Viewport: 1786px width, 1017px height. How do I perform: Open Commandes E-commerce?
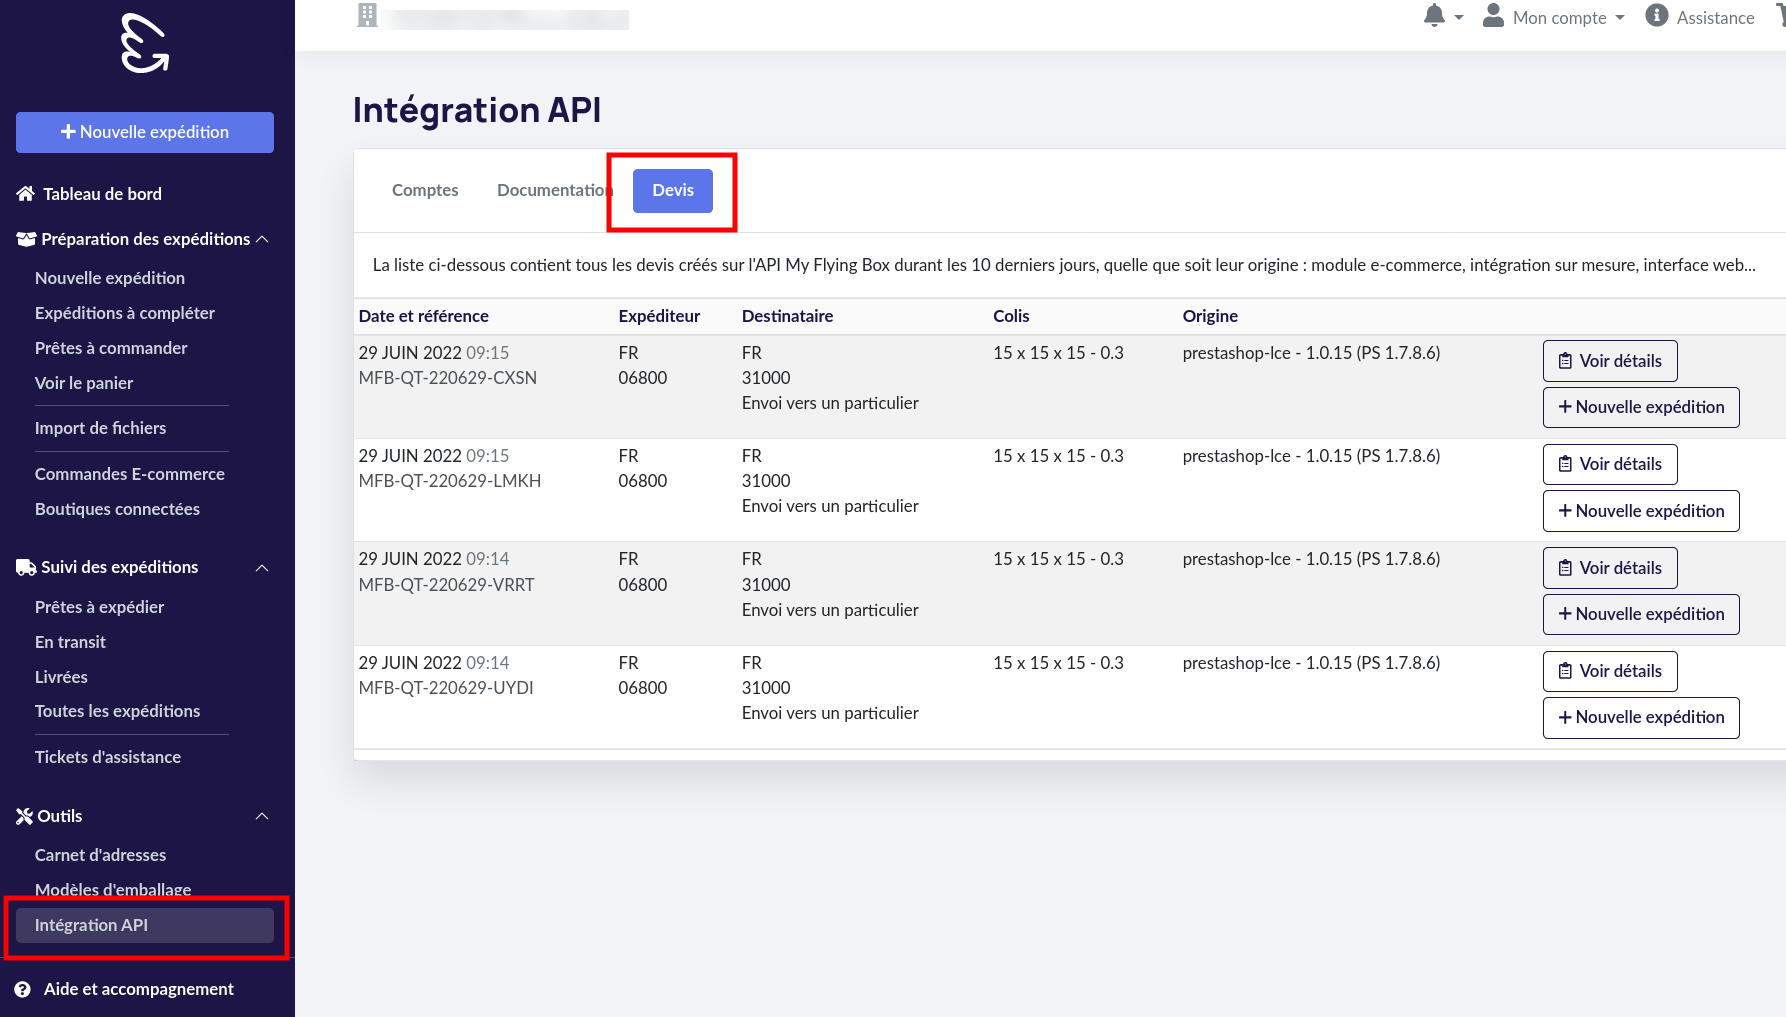click(130, 474)
